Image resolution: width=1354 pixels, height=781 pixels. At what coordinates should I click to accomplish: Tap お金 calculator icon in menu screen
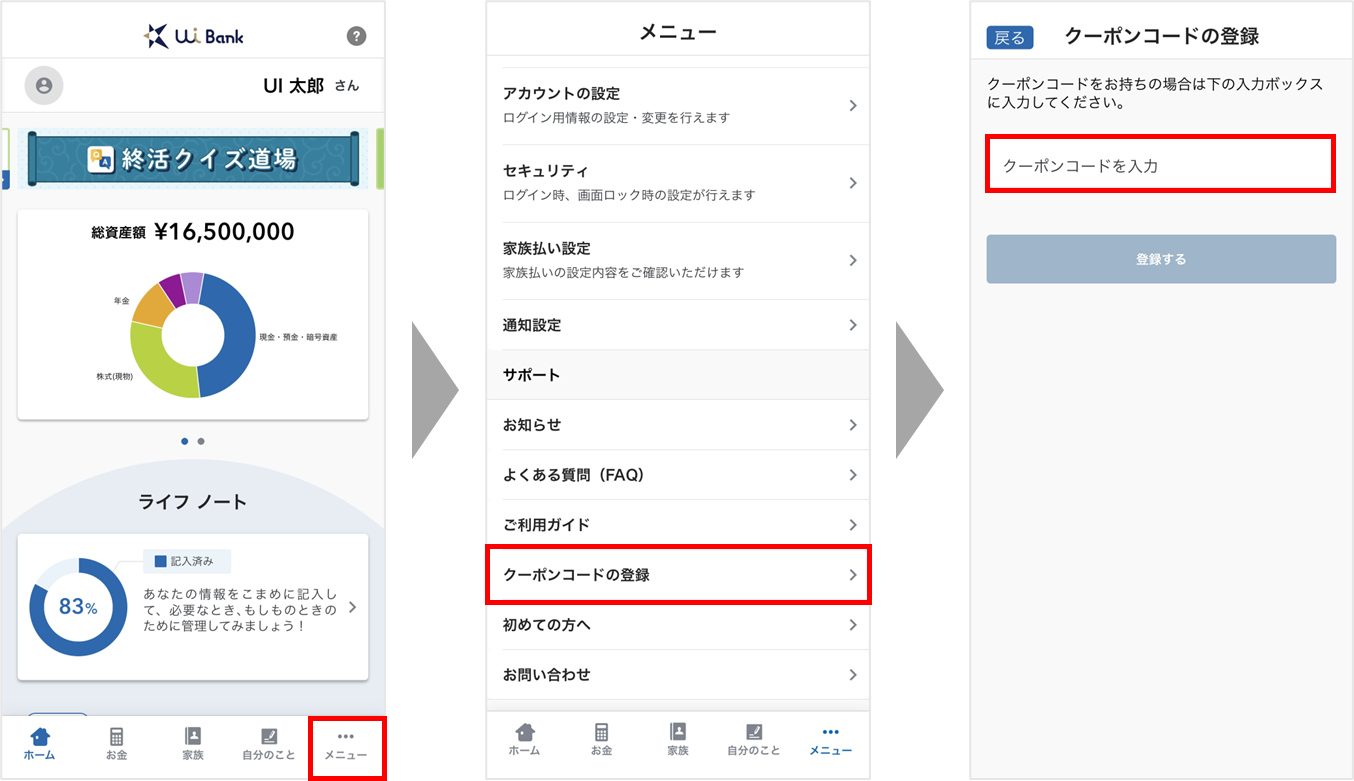tap(601, 732)
